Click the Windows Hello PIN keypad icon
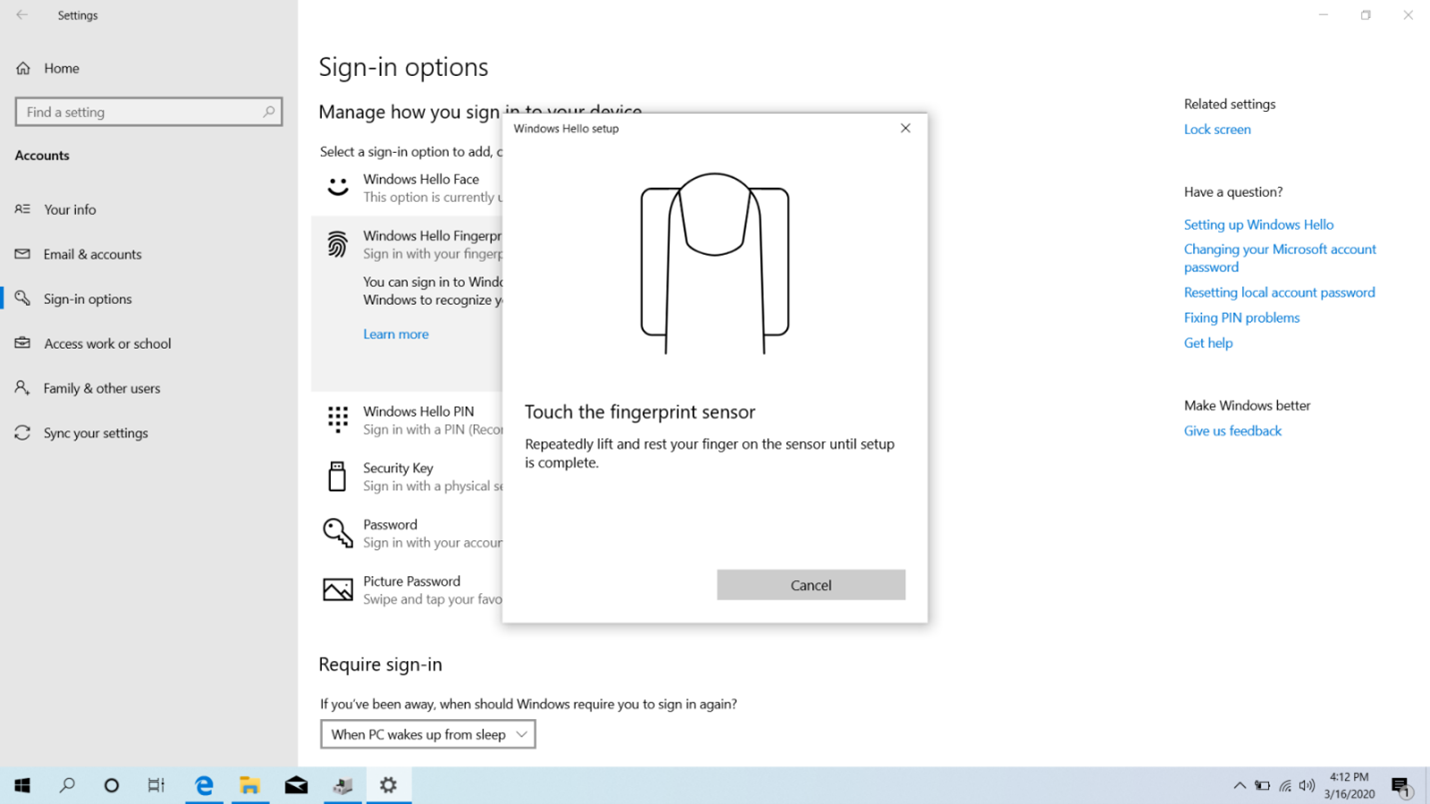Screen dimensions: 1430x804 [x=338, y=419]
